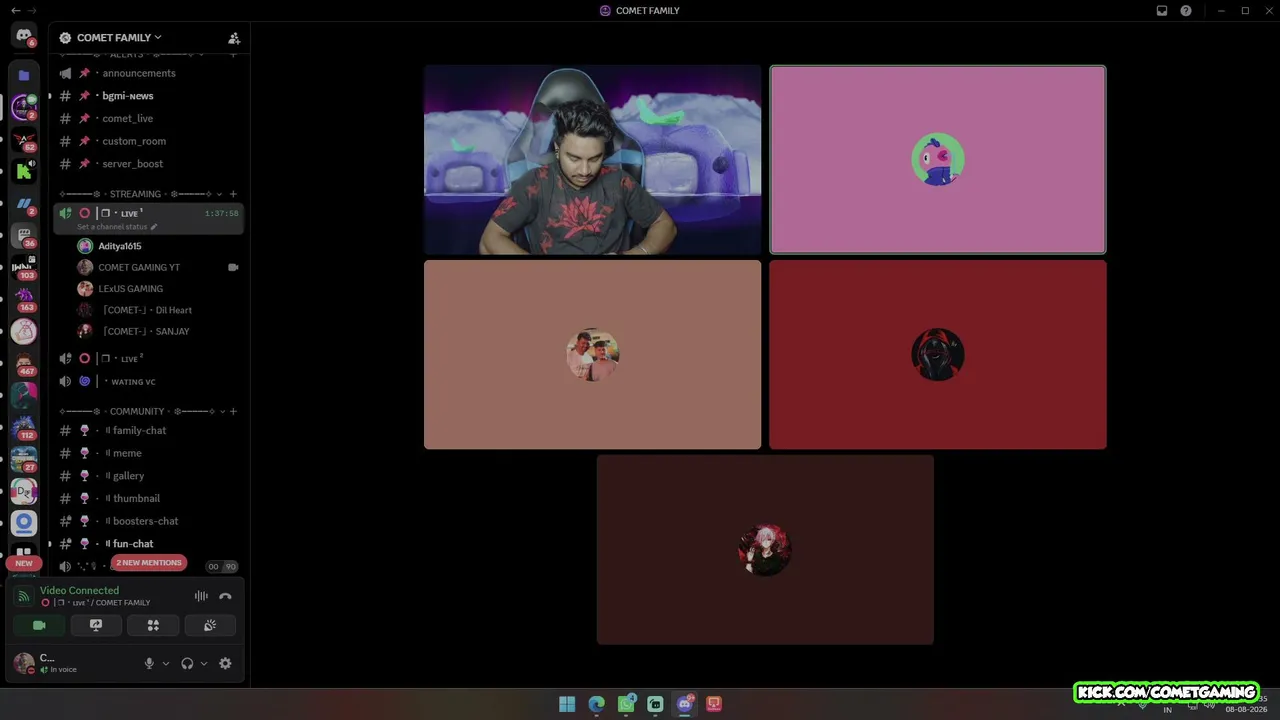Open the gallery channel

pos(148,476)
